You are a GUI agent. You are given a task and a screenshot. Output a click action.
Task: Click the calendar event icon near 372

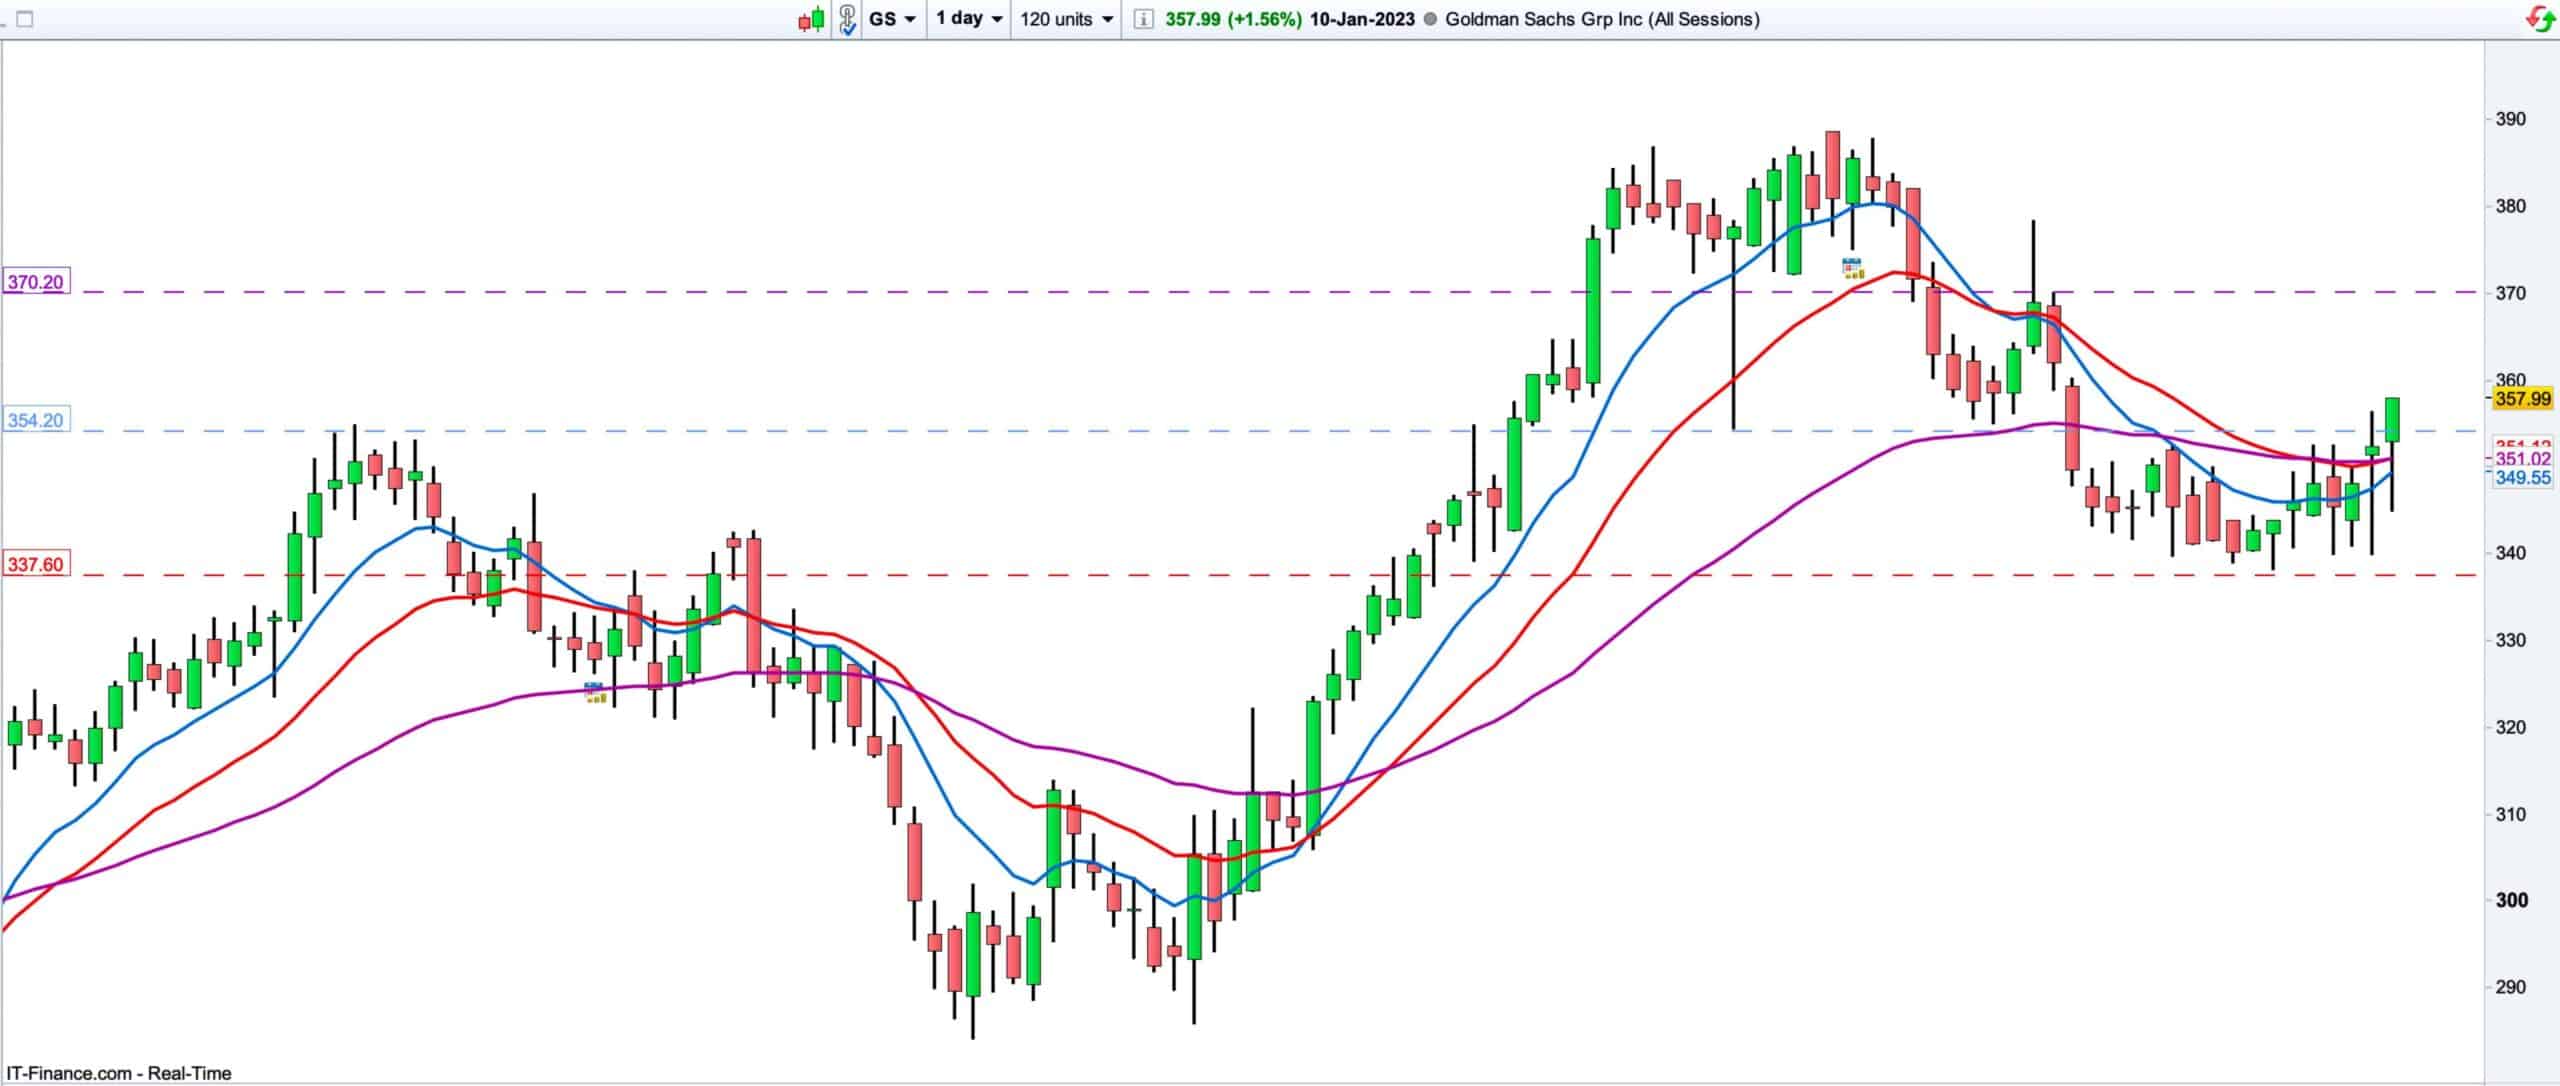[1852, 268]
